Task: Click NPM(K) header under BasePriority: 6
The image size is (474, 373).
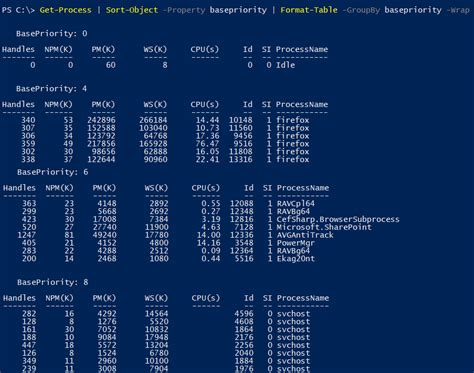Action: tap(59, 188)
